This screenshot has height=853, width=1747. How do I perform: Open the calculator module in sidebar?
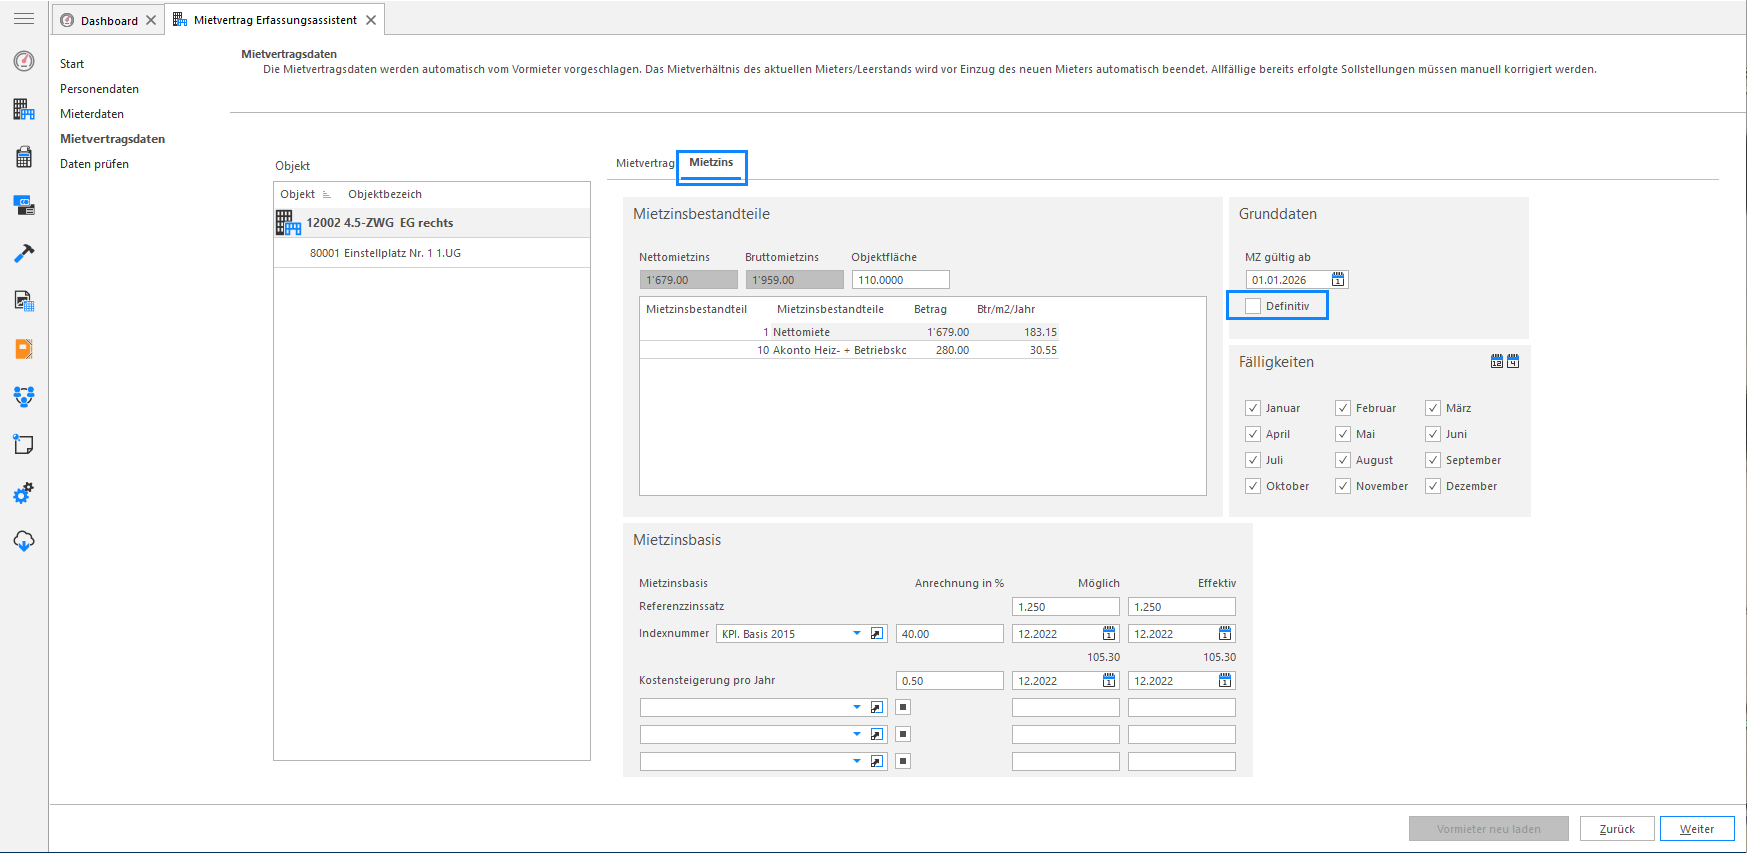coord(24,157)
